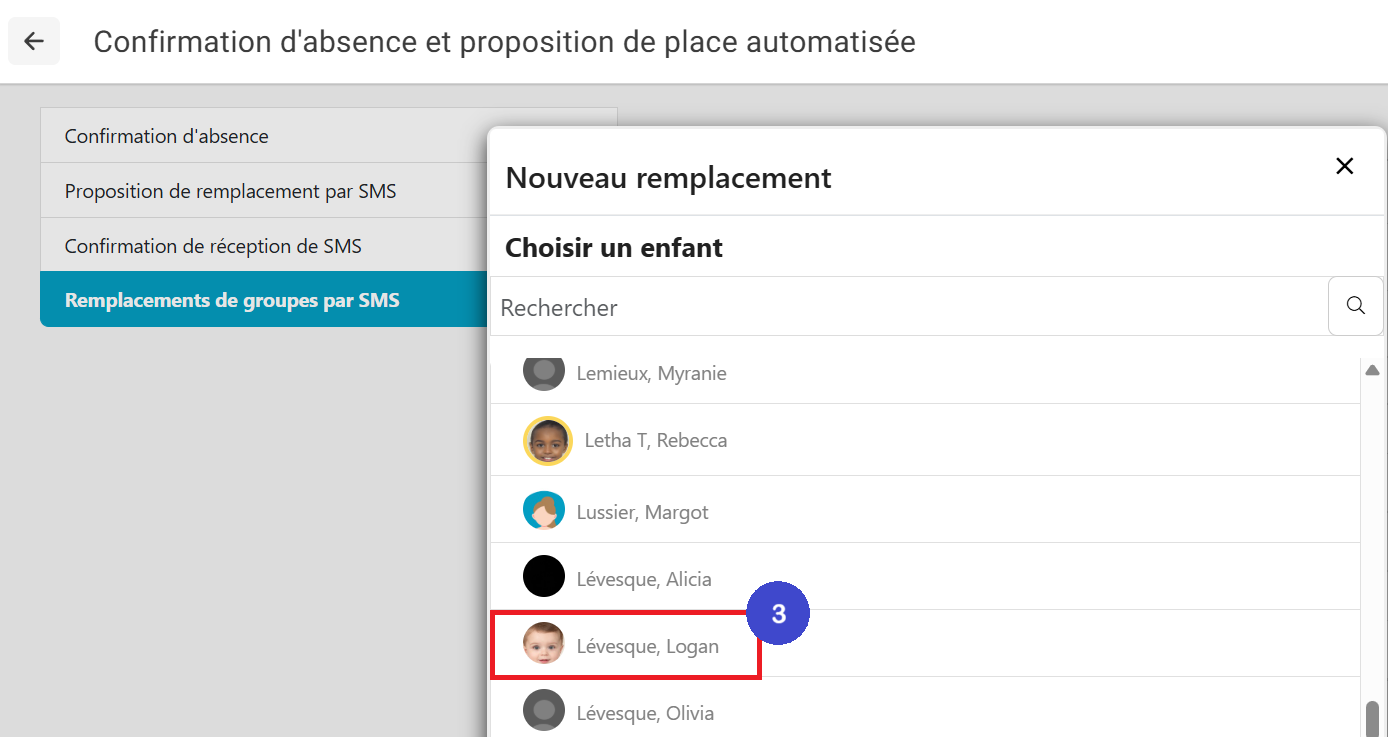Click Alicia Lévesque's black avatar
The height and width of the screenshot is (737, 1388).
click(543, 577)
